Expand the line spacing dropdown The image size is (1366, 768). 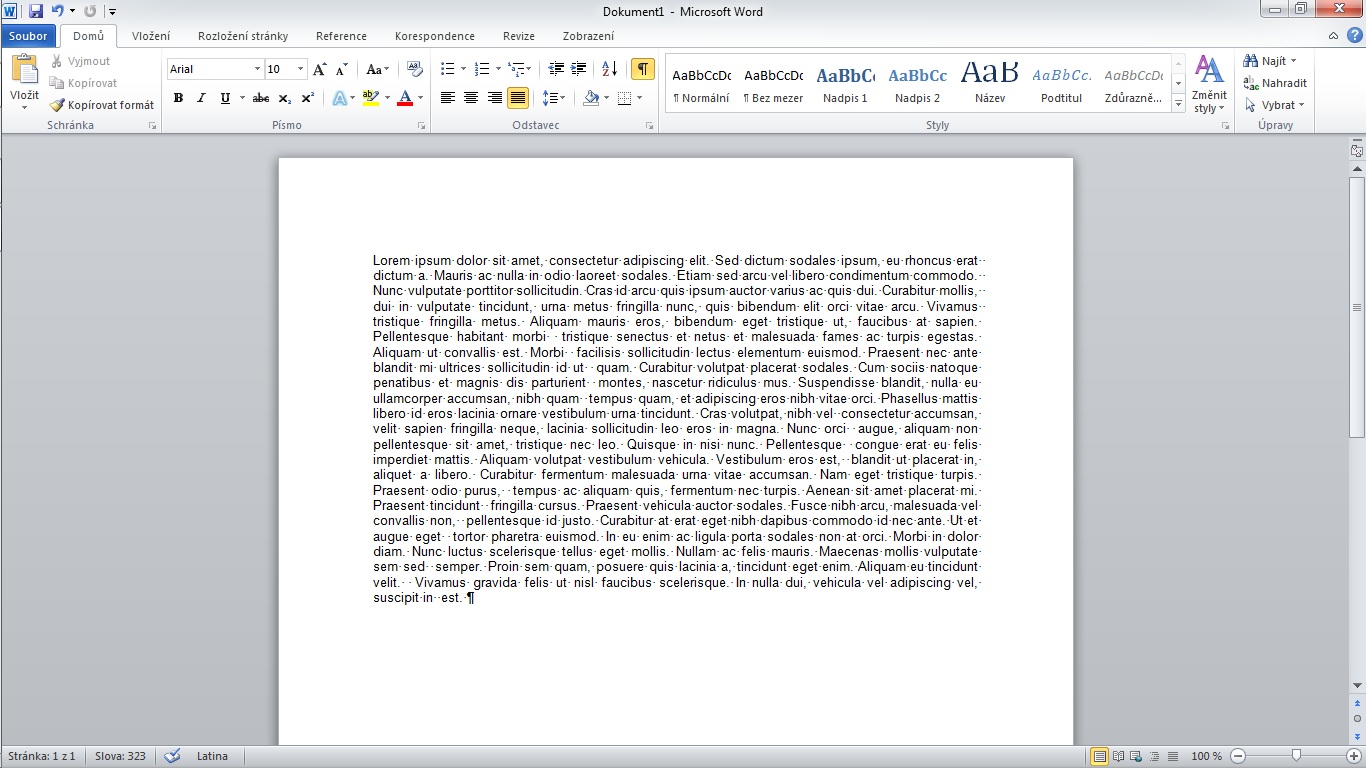tap(563, 98)
